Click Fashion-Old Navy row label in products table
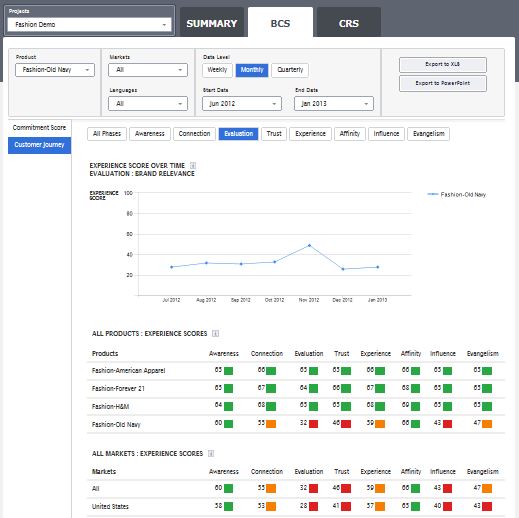 pos(116,425)
